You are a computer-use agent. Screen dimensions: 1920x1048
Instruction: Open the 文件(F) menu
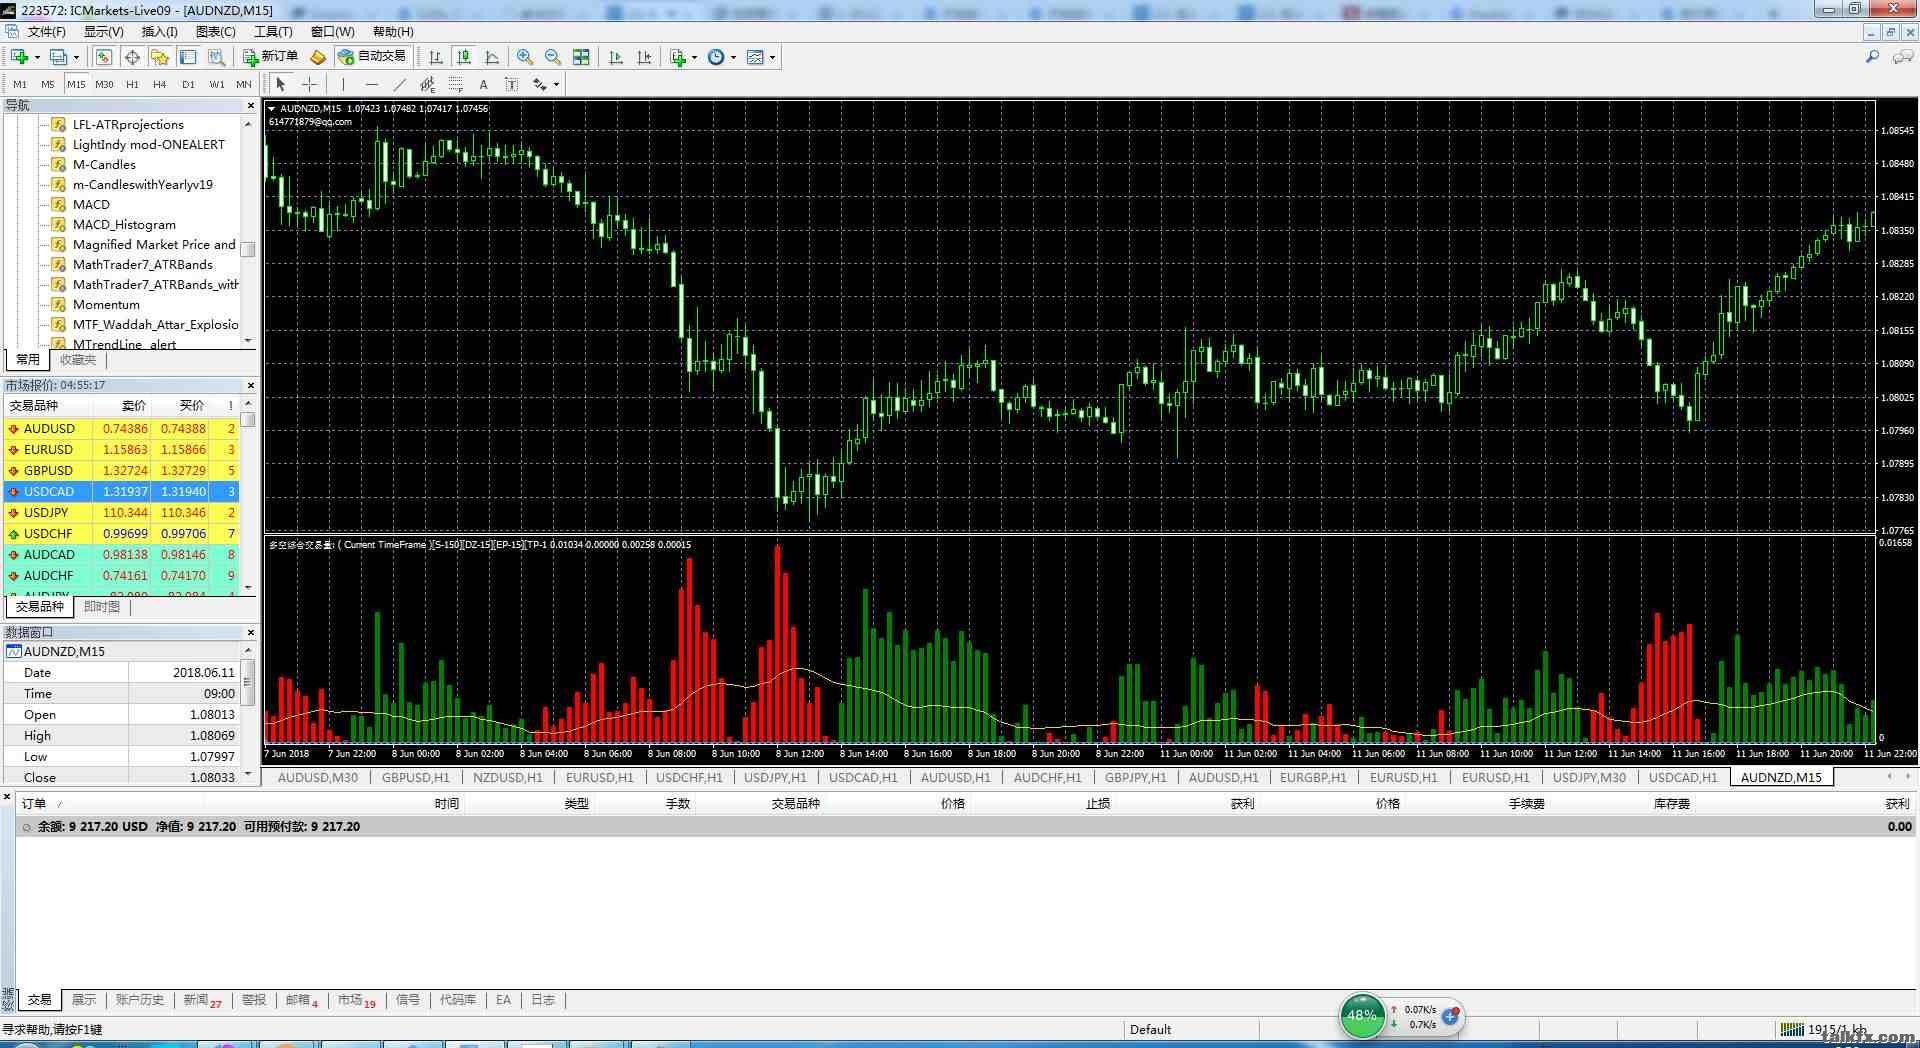[x=46, y=32]
